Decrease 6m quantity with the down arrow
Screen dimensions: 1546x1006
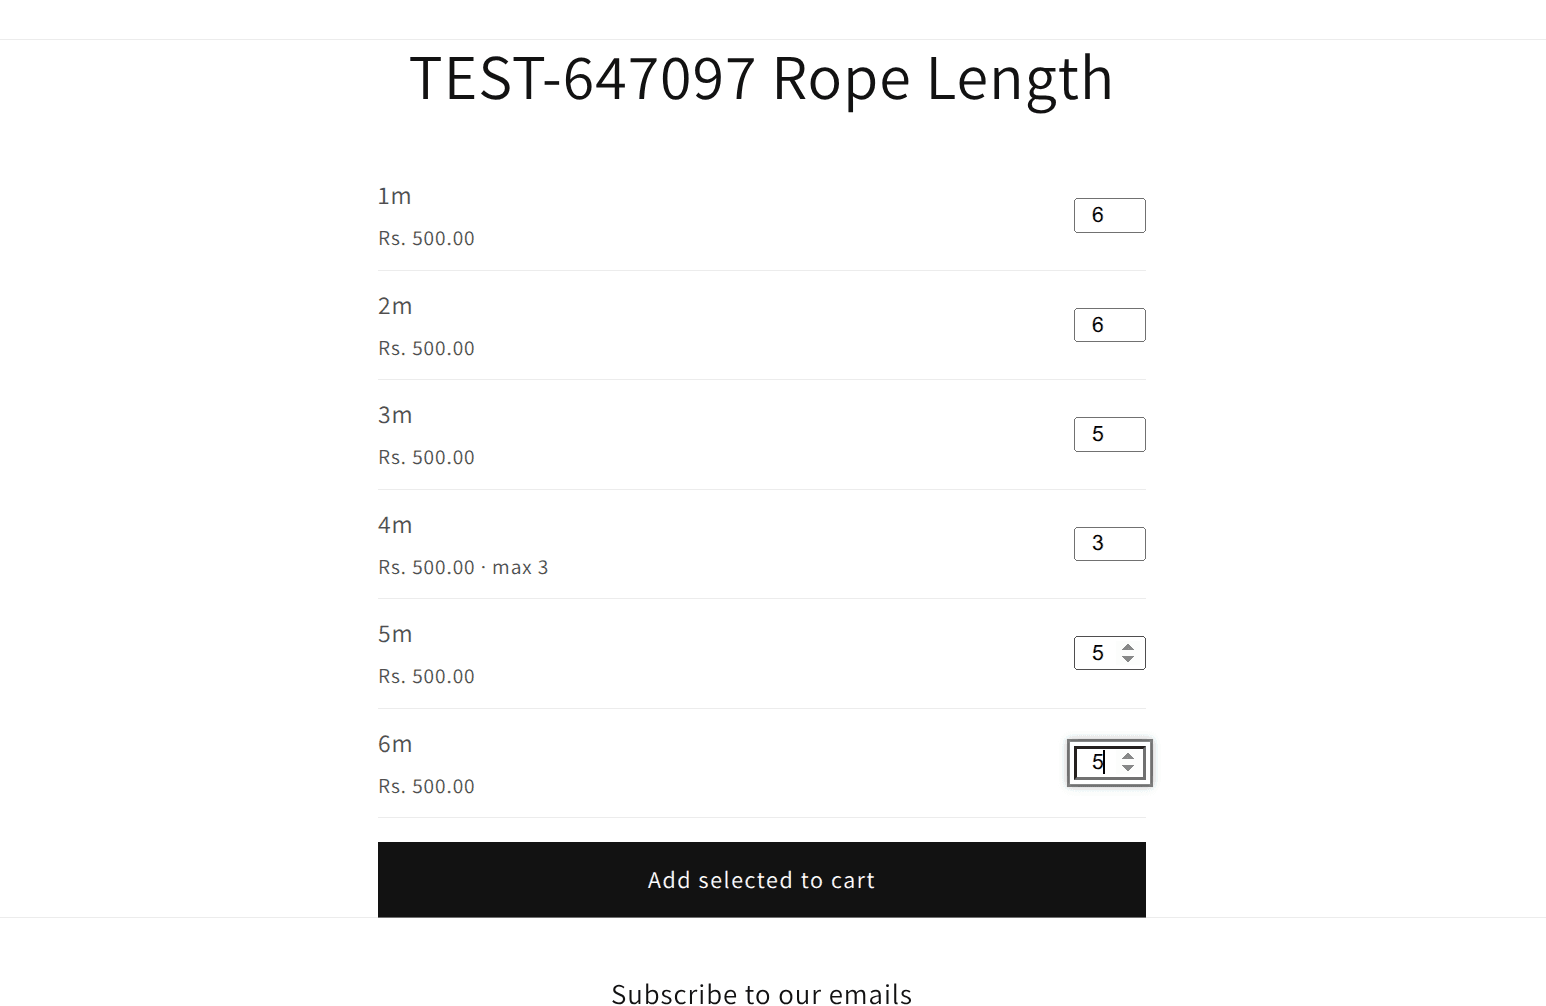1128,769
